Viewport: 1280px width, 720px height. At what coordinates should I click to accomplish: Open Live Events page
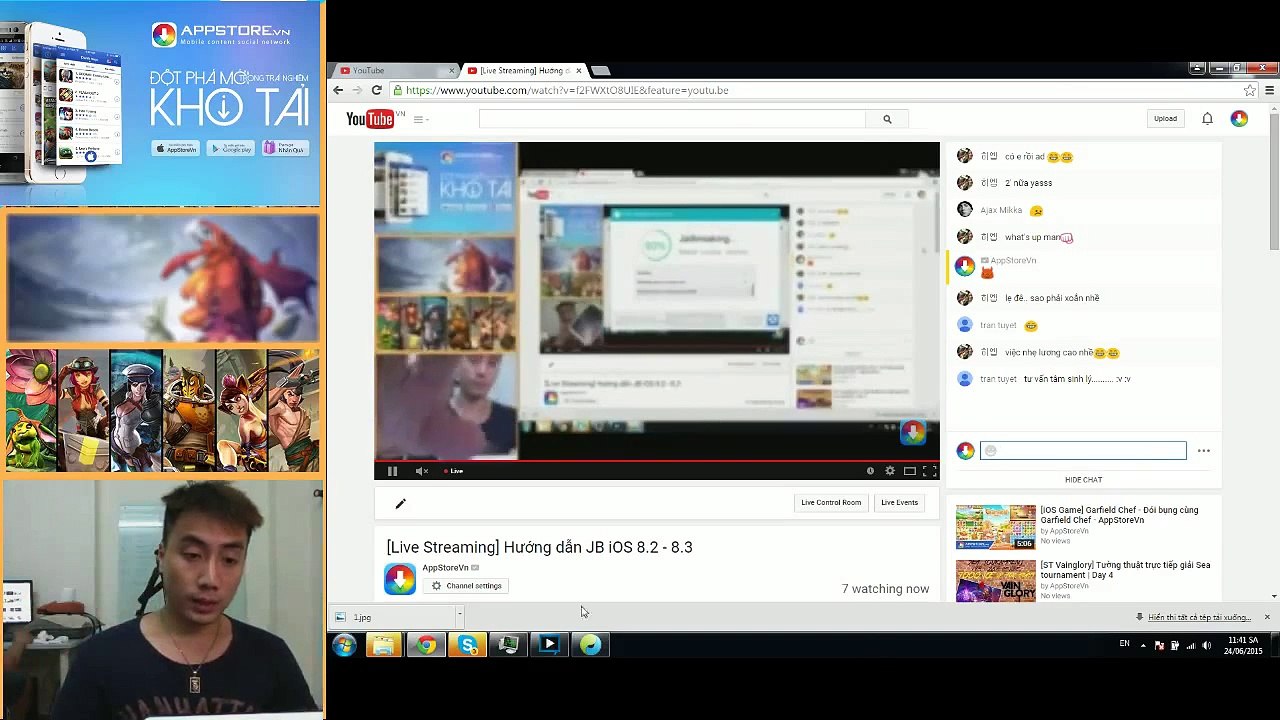pyautogui.click(x=899, y=502)
